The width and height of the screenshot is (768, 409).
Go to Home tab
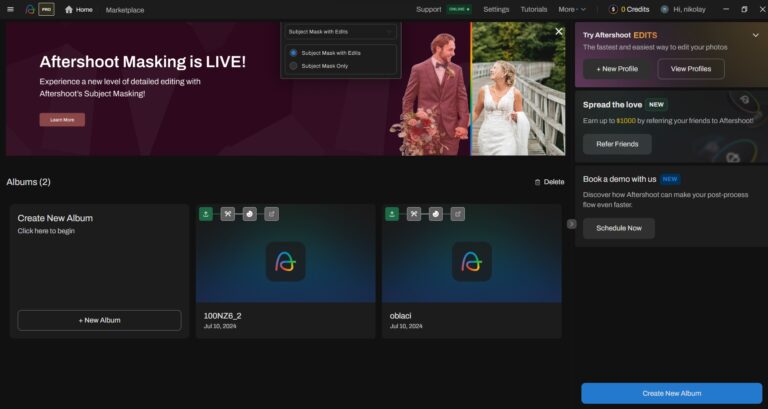[78, 9]
